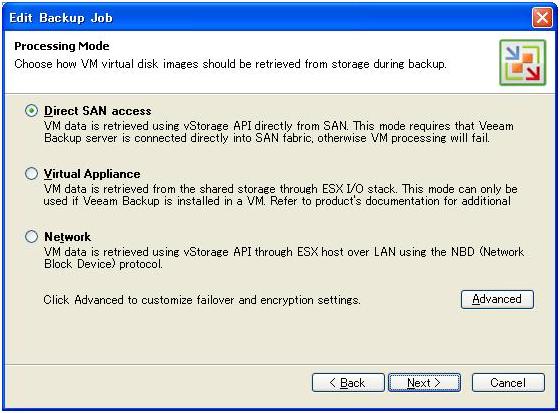This screenshot has width=560, height=413.
Task: Click the Direct SAN vStorage API description text
Action: [x=279, y=132]
